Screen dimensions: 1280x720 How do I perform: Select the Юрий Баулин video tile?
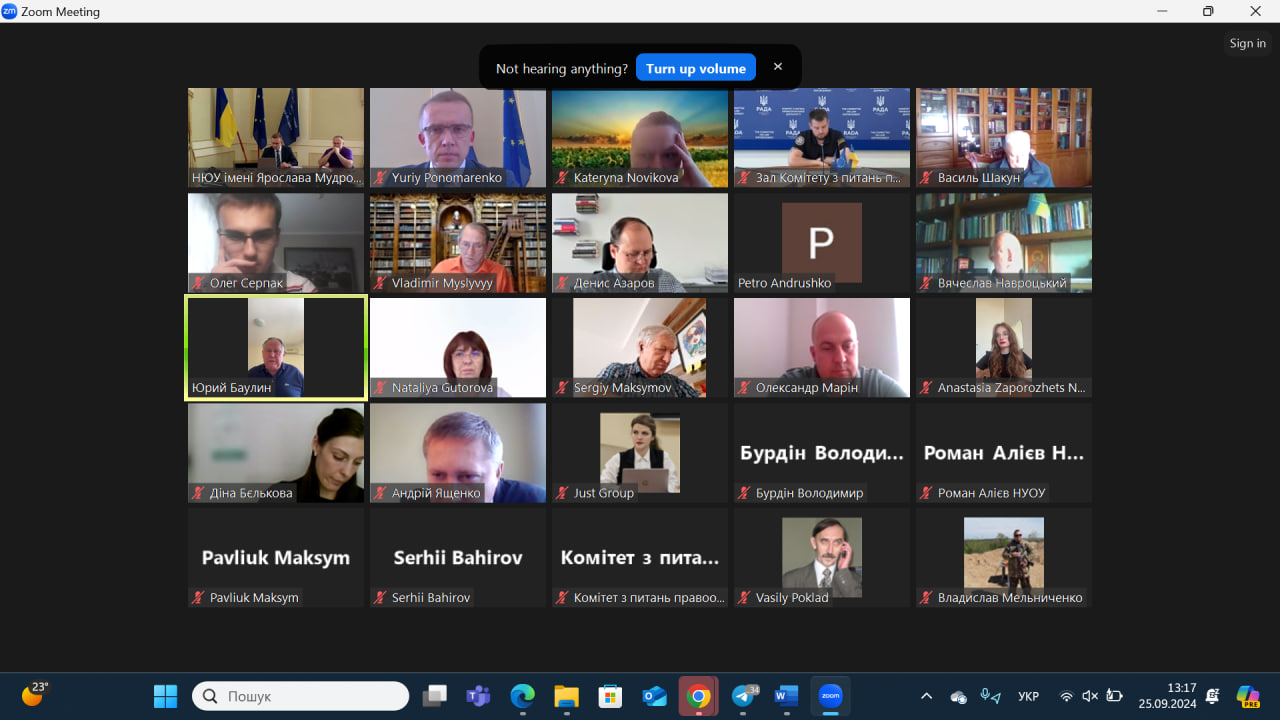pyautogui.click(x=276, y=347)
